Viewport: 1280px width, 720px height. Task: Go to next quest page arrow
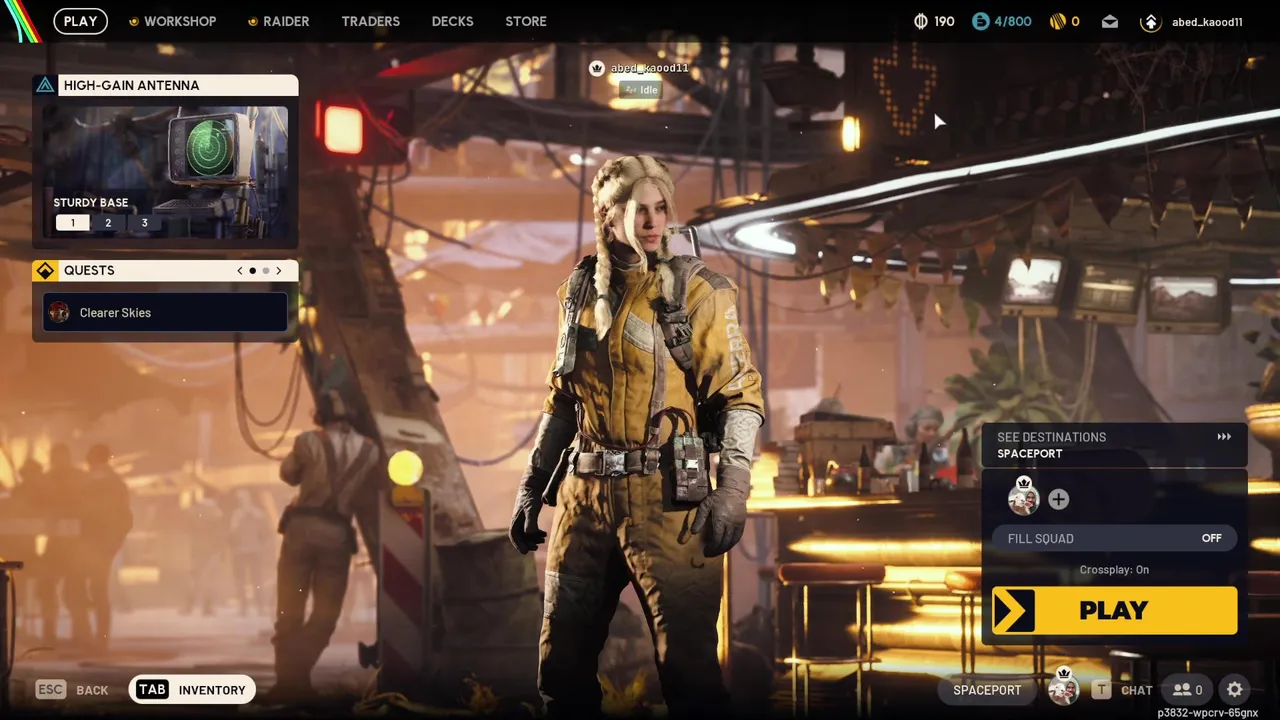coord(279,271)
